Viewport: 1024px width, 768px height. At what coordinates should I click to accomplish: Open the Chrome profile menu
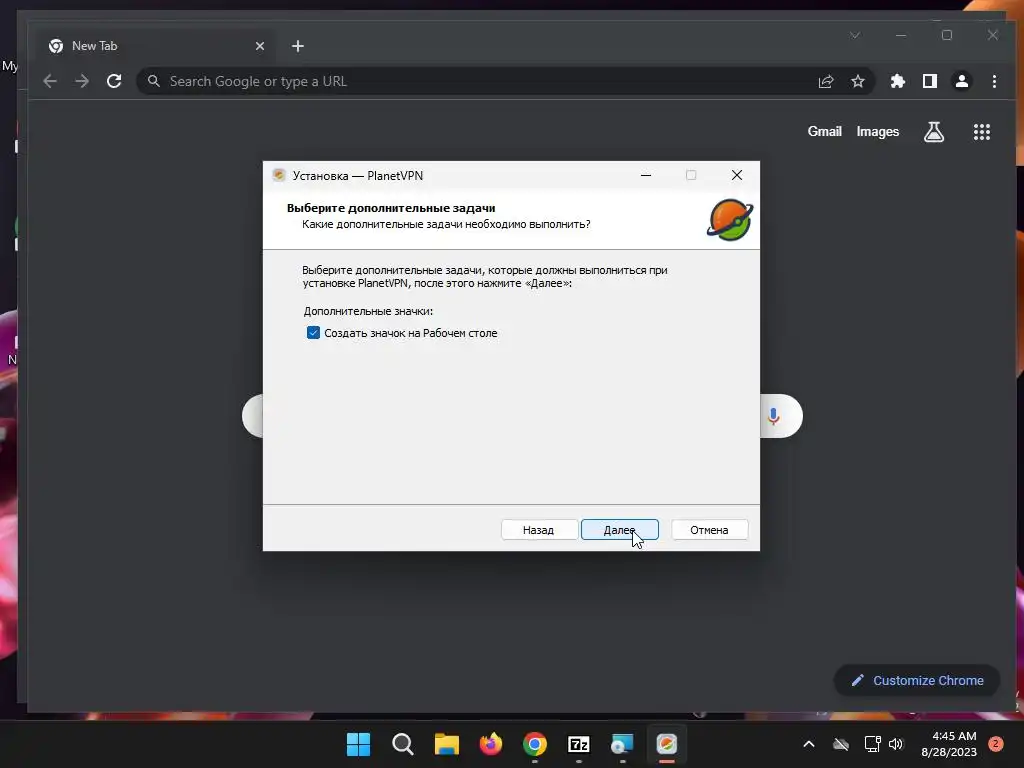[962, 81]
